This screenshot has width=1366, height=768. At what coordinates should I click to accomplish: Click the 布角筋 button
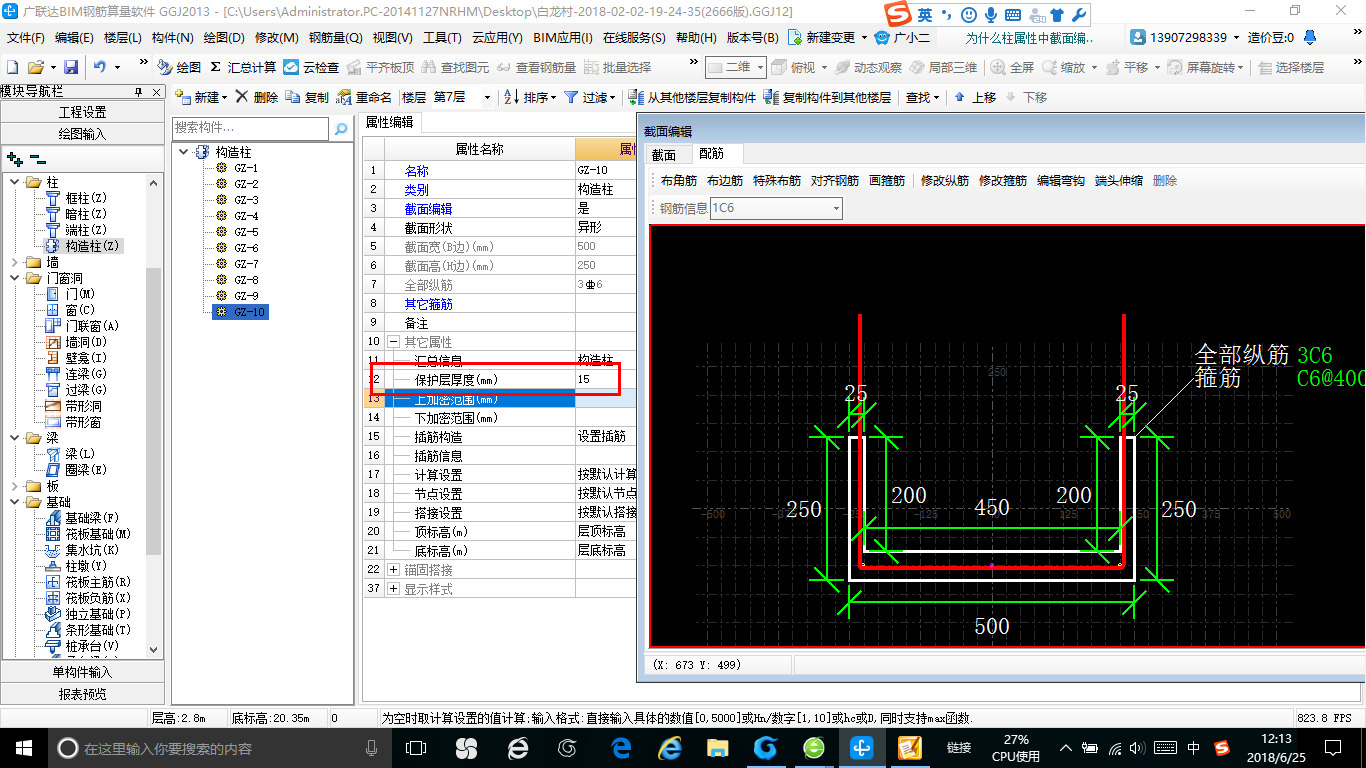(679, 181)
